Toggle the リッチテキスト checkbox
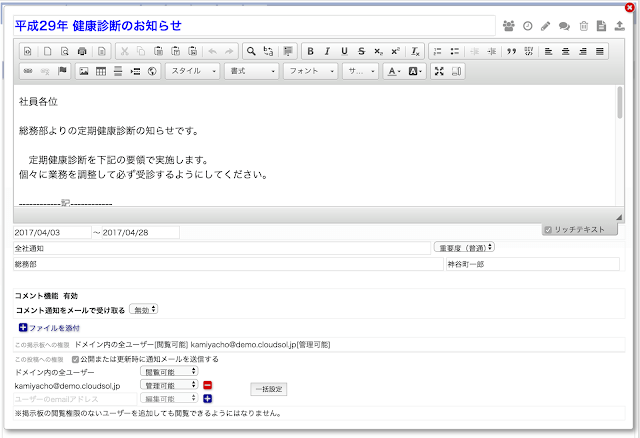640x438 pixels. (548, 230)
